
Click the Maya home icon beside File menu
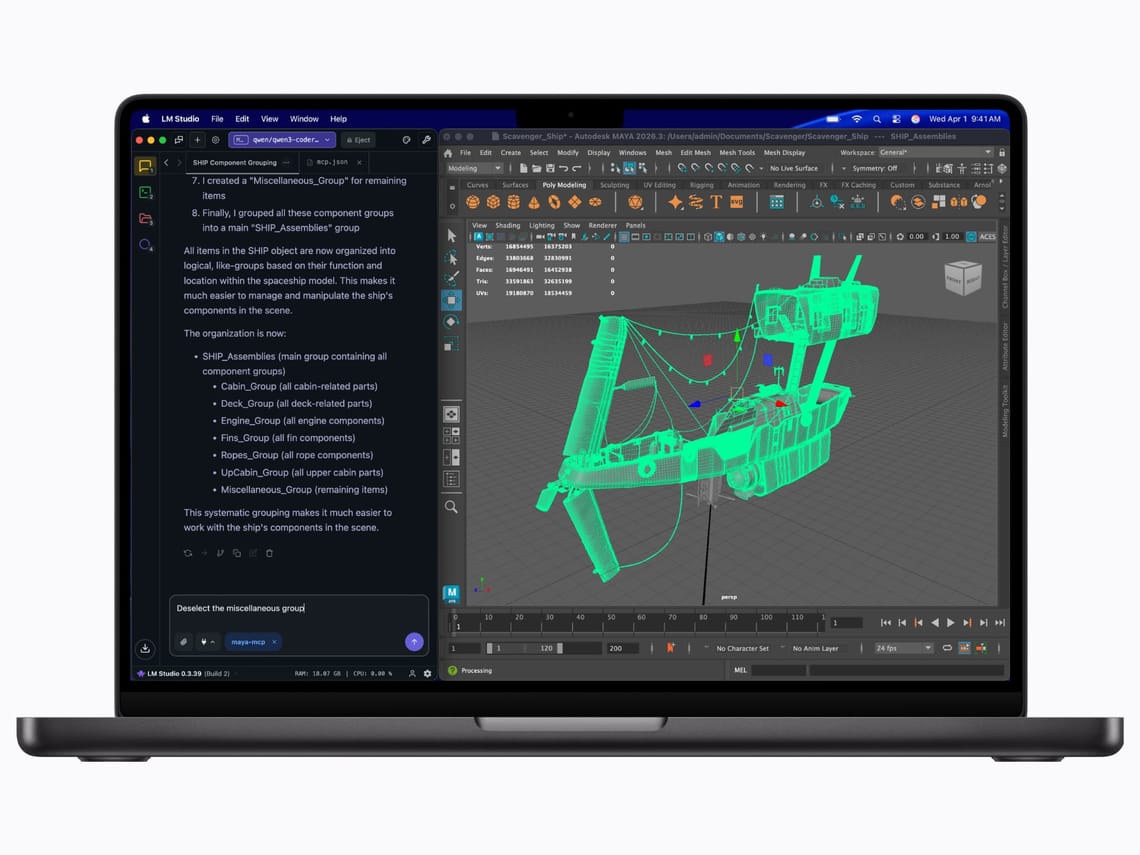tap(448, 153)
